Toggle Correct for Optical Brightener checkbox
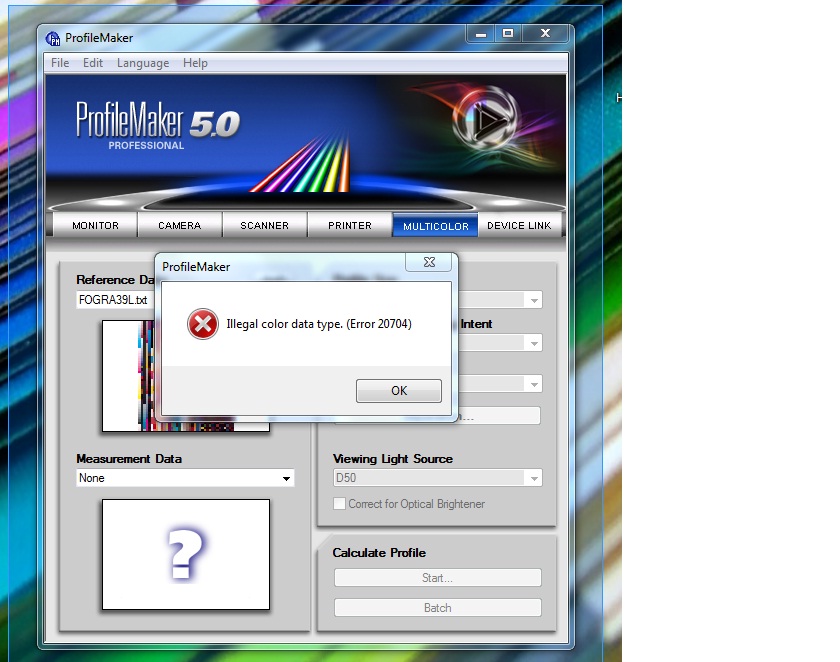 [339, 503]
